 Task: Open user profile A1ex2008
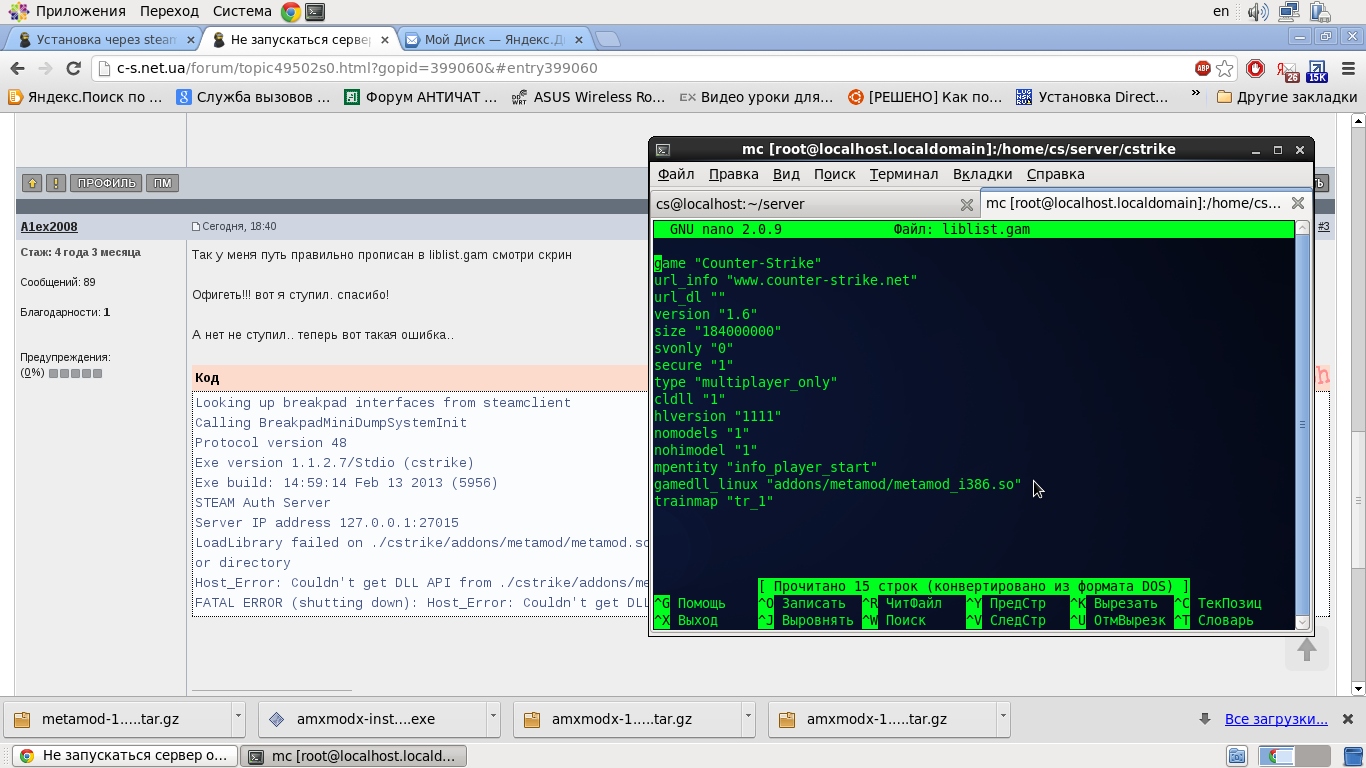click(x=49, y=227)
